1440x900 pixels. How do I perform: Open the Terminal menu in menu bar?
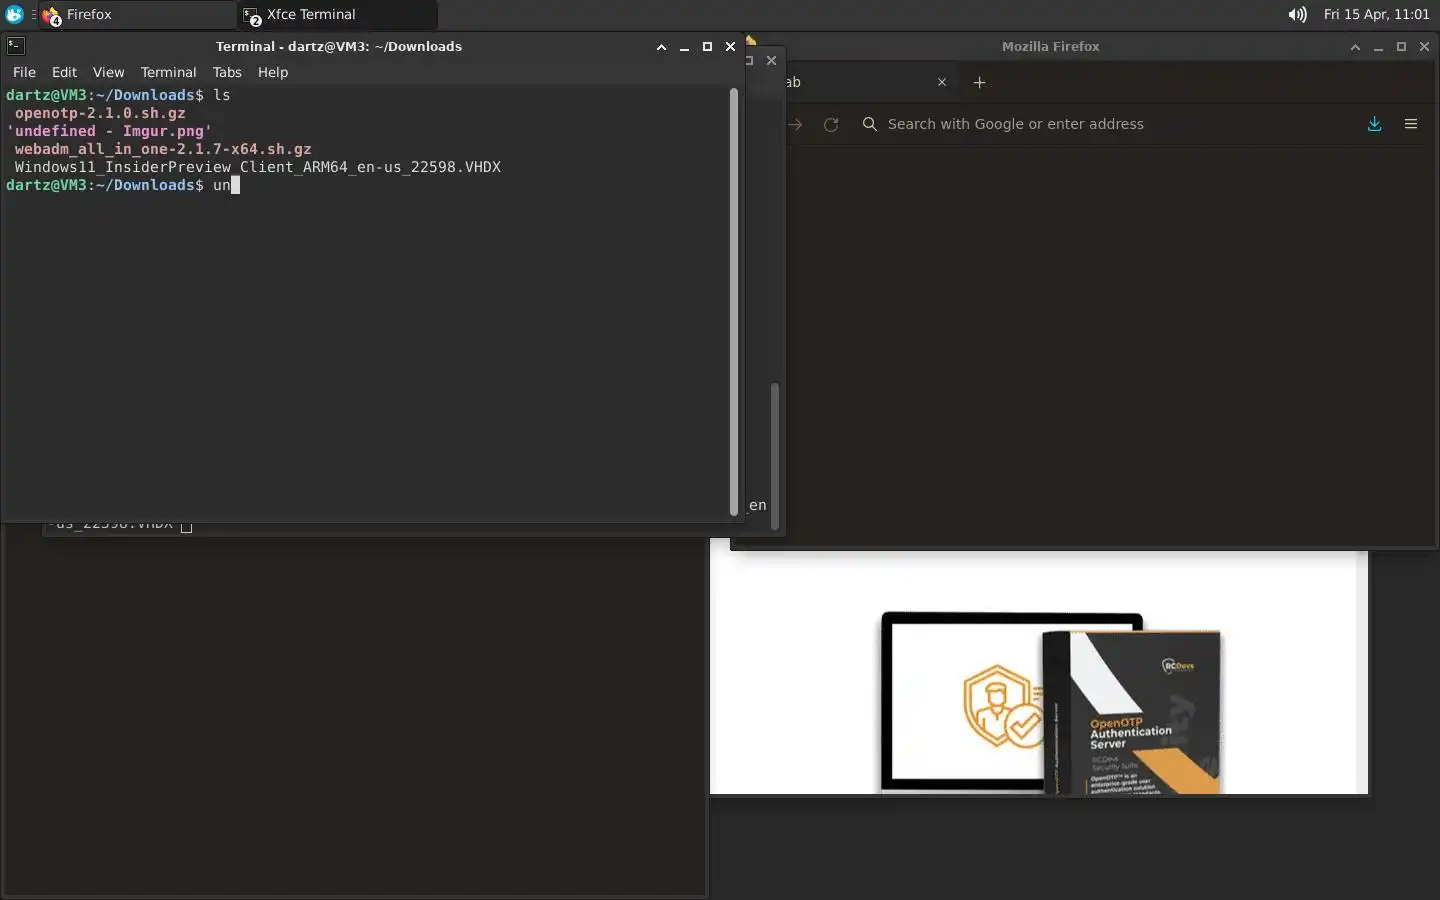pyautogui.click(x=168, y=72)
